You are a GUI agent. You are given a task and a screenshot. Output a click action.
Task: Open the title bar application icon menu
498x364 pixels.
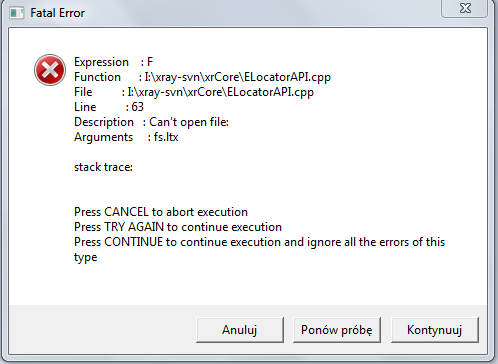(x=17, y=13)
